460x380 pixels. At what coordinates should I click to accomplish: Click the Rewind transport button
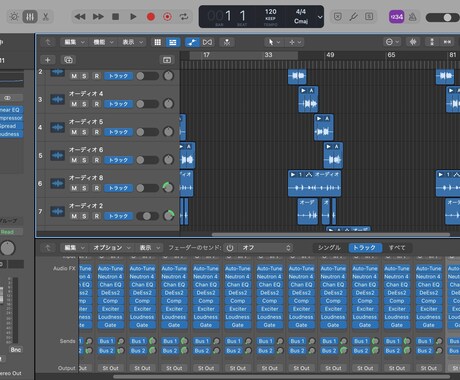80,17
